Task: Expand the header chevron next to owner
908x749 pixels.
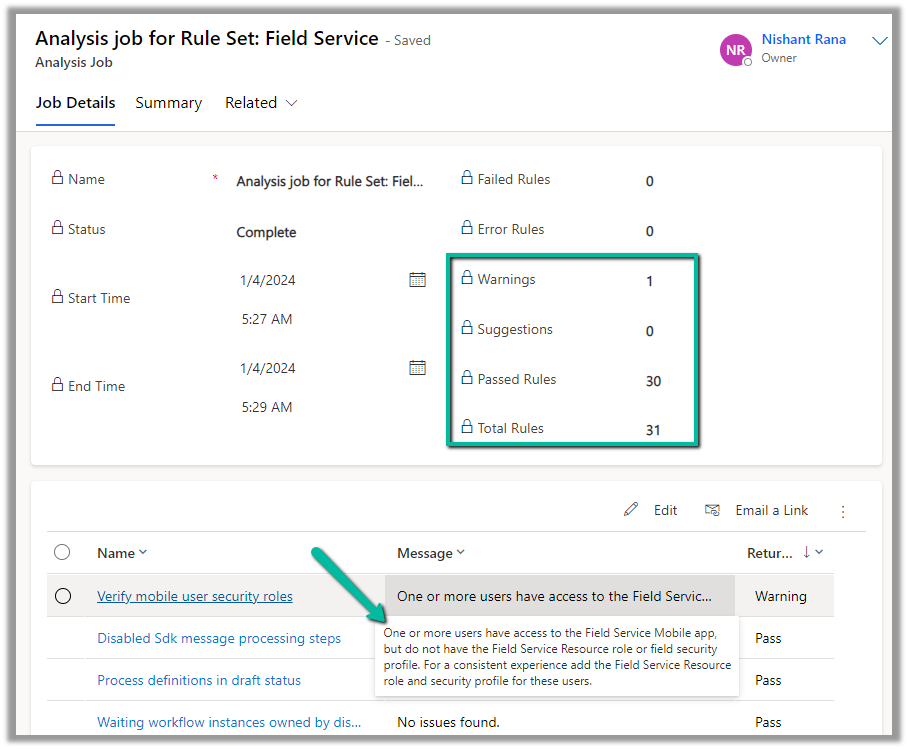Action: [880, 41]
